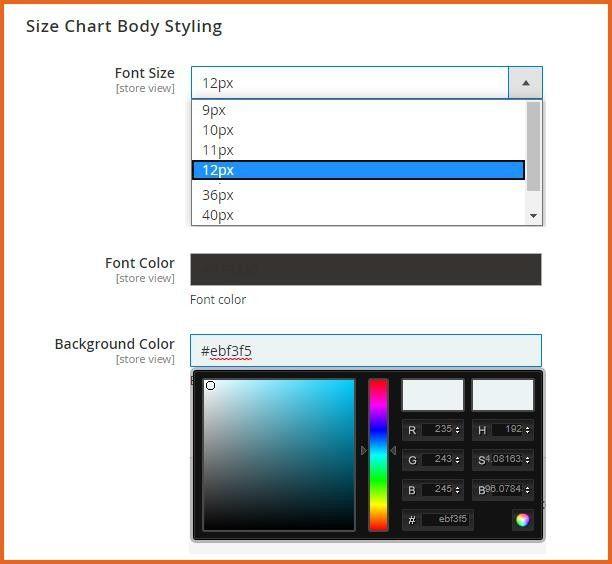Click the new color preview swatch
This screenshot has height=564, width=612.
(x=432, y=395)
